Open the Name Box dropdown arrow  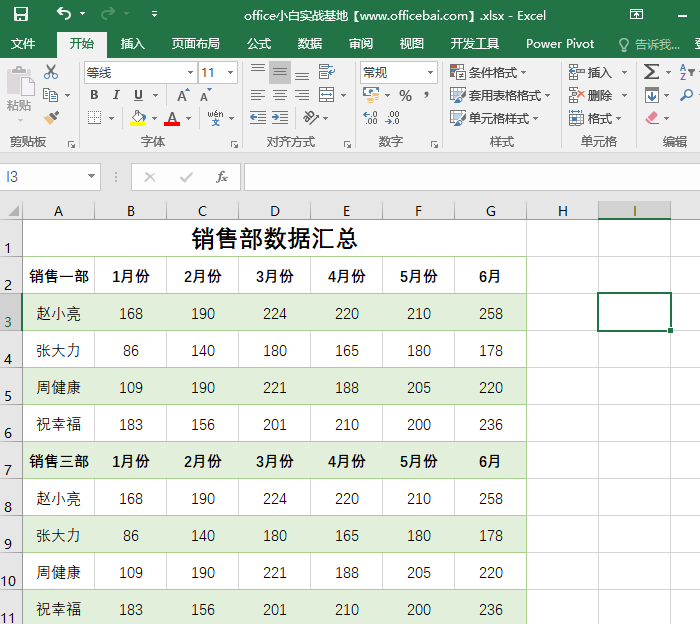click(91, 176)
